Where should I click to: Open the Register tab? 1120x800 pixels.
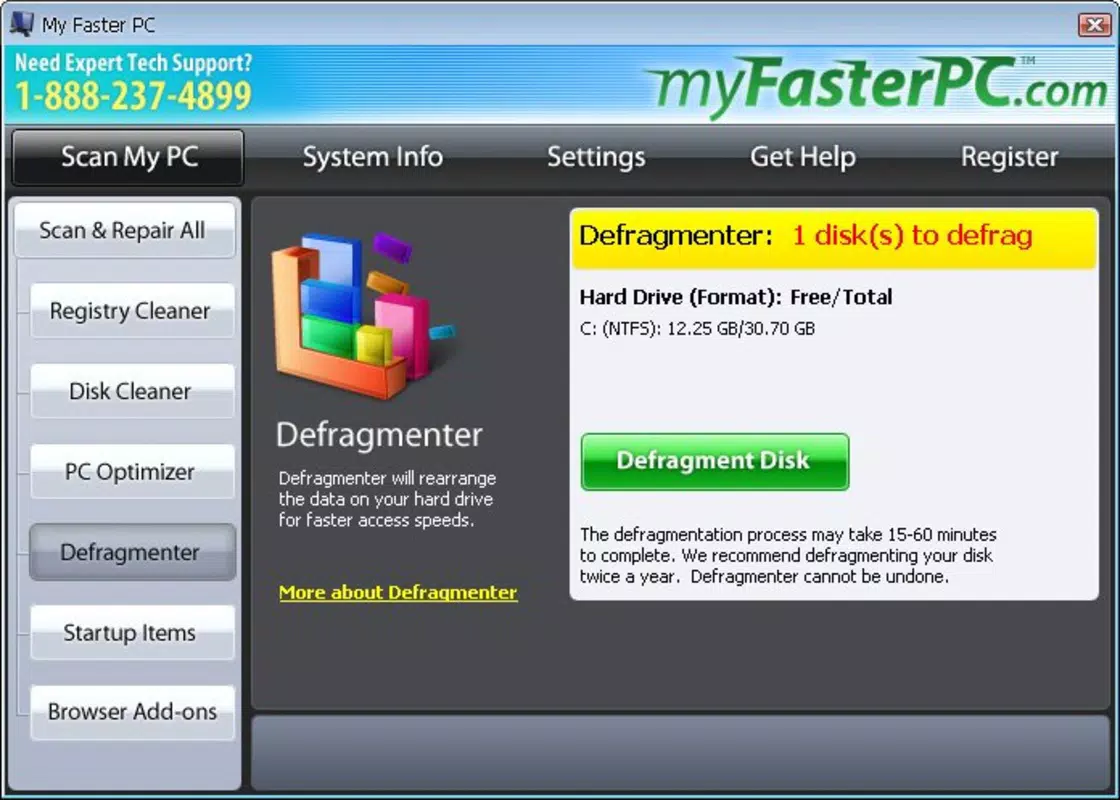[1009, 157]
